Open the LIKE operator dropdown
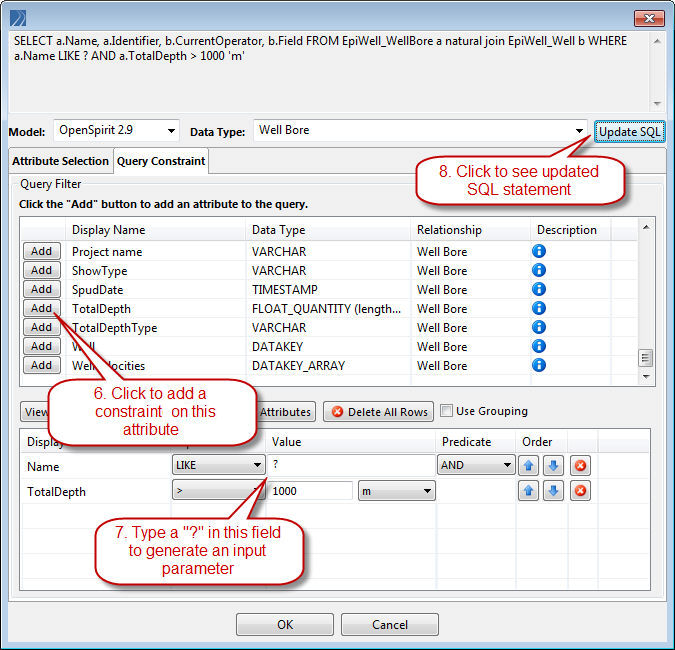The width and height of the screenshot is (675, 650). pyautogui.click(x=219, y=465)
